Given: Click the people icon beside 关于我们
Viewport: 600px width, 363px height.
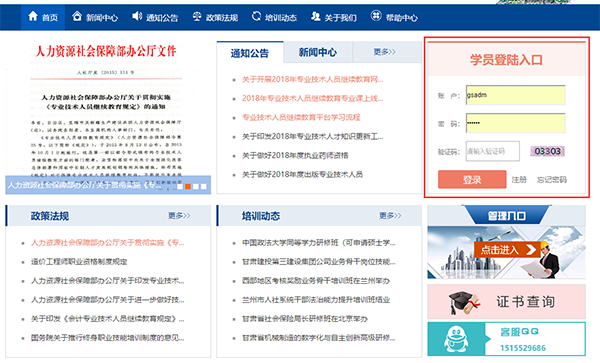Looking at the screenshot, I should pyautogui.click(x=316, y=16).
